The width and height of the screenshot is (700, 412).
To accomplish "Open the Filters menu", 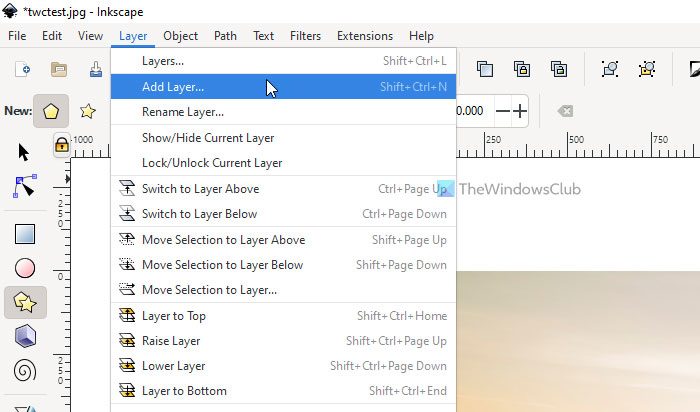I will [305, 36].
